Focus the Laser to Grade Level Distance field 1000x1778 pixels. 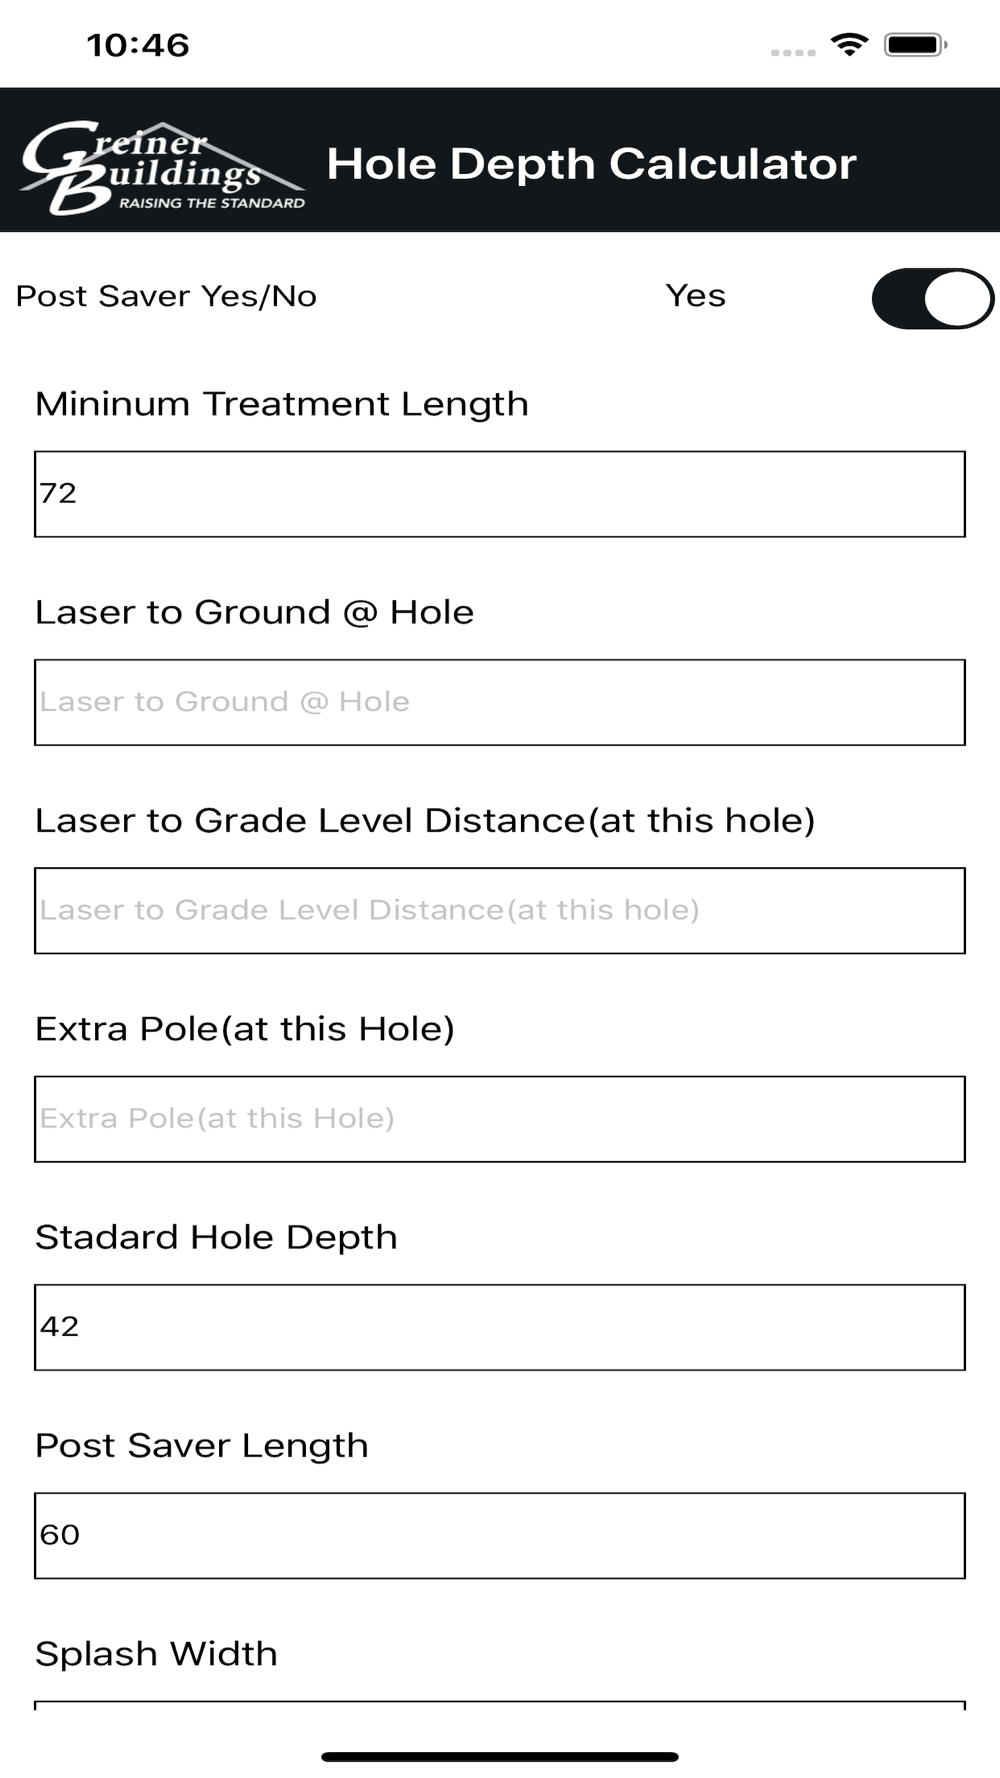[500, 911]
